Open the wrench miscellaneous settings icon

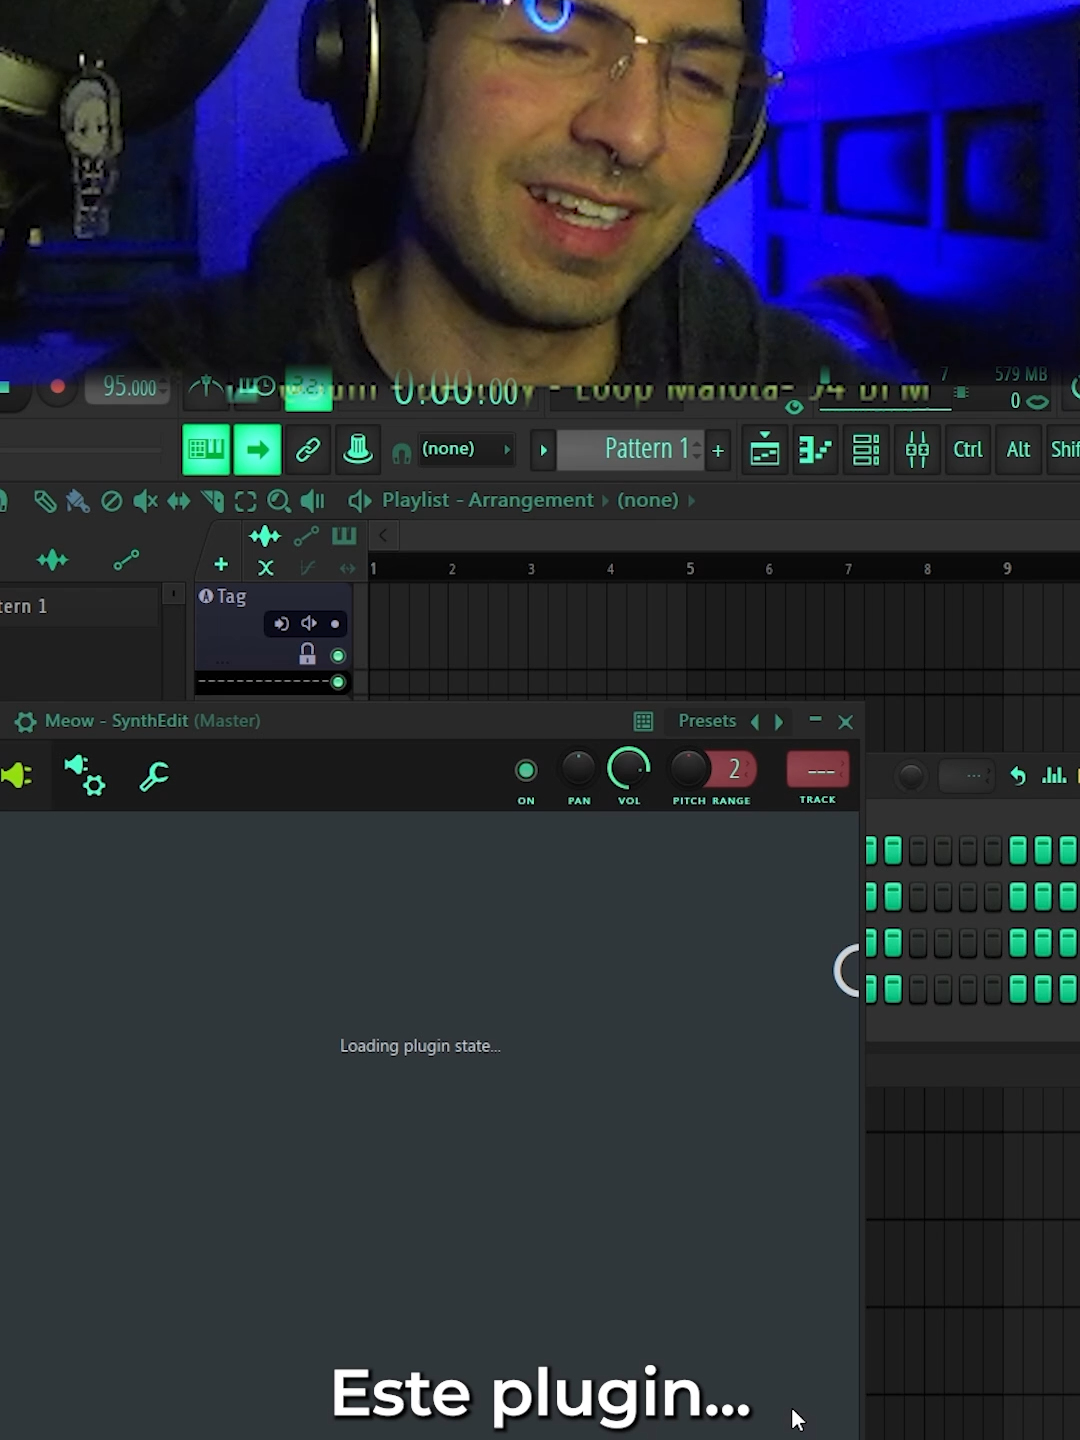click(x=154, y=776)
